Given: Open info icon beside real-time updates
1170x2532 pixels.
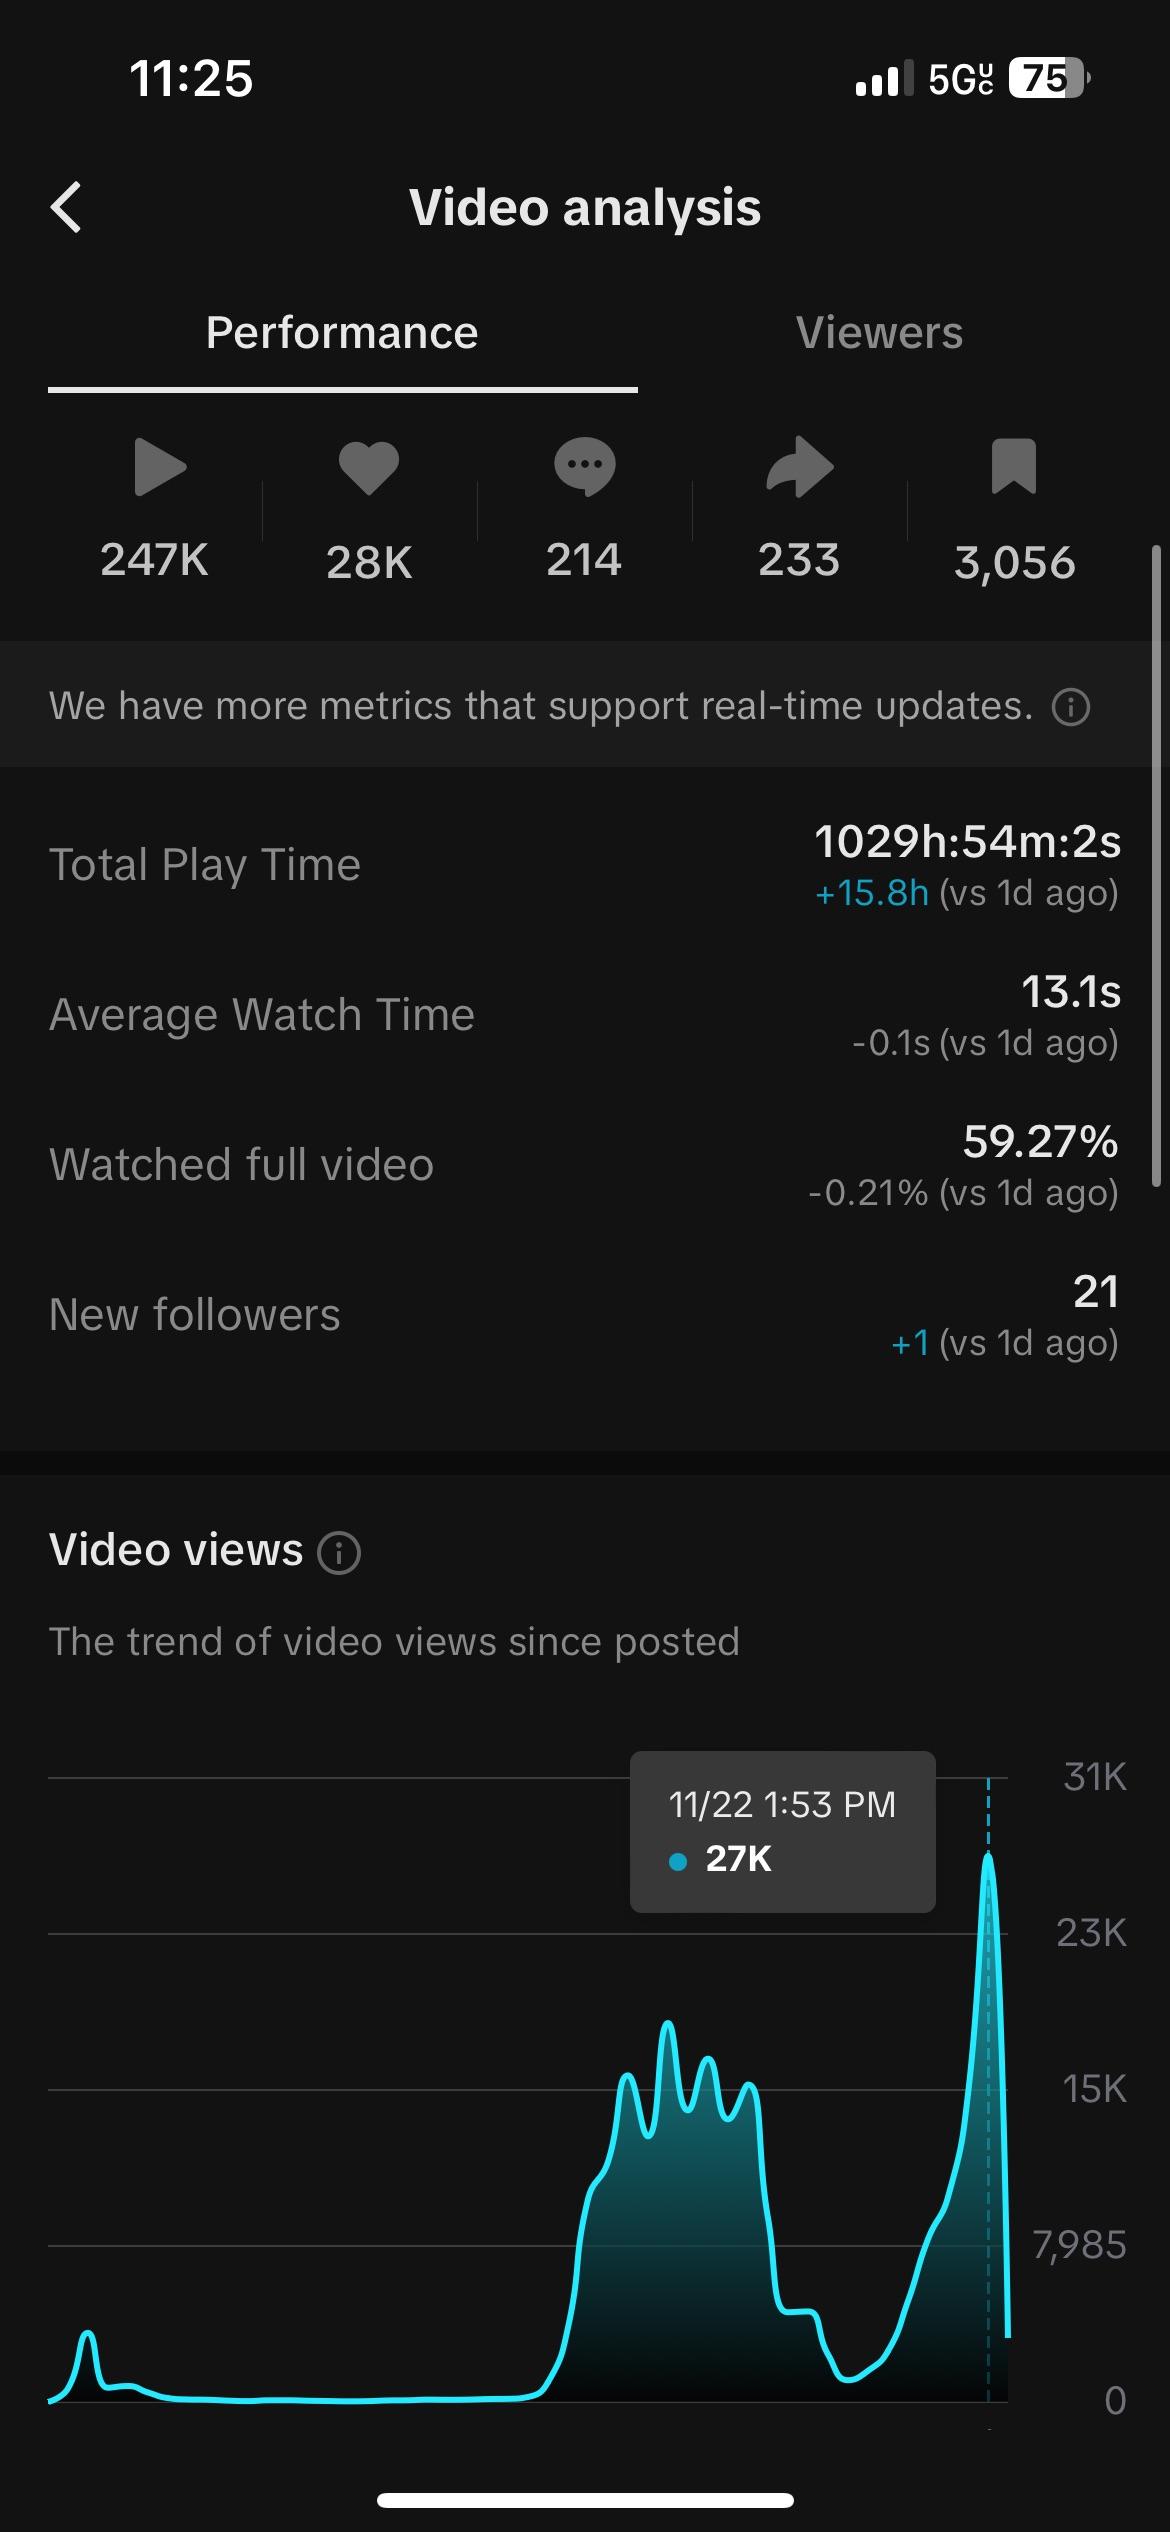Looking at the screenshot, I should [1071, 707].
